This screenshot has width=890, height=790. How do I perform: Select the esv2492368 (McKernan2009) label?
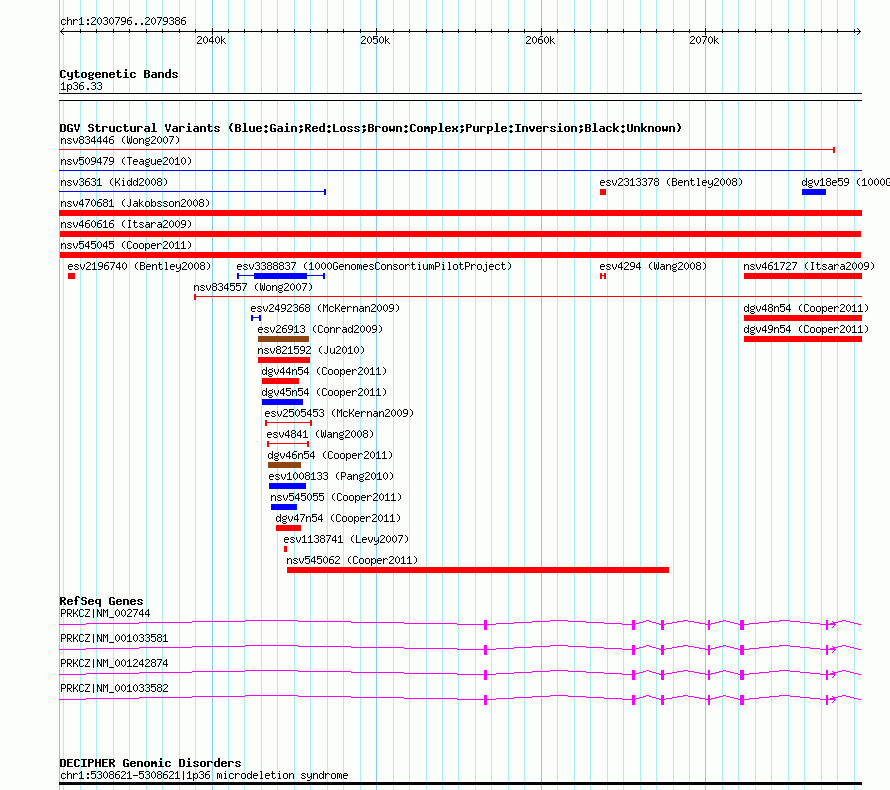(325, 308)
